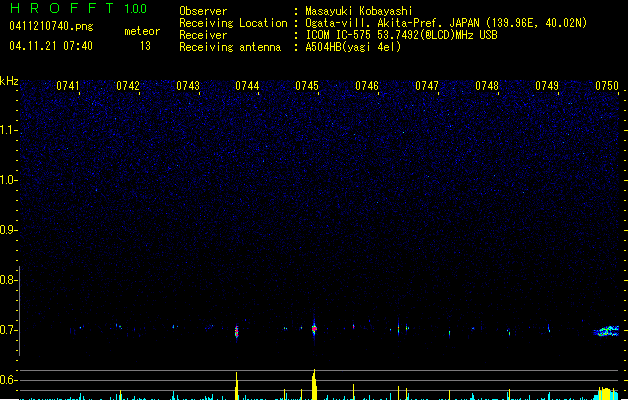629x400 pixels.
Task: Click the long green echo near 0750
Action: click(606, 331)
